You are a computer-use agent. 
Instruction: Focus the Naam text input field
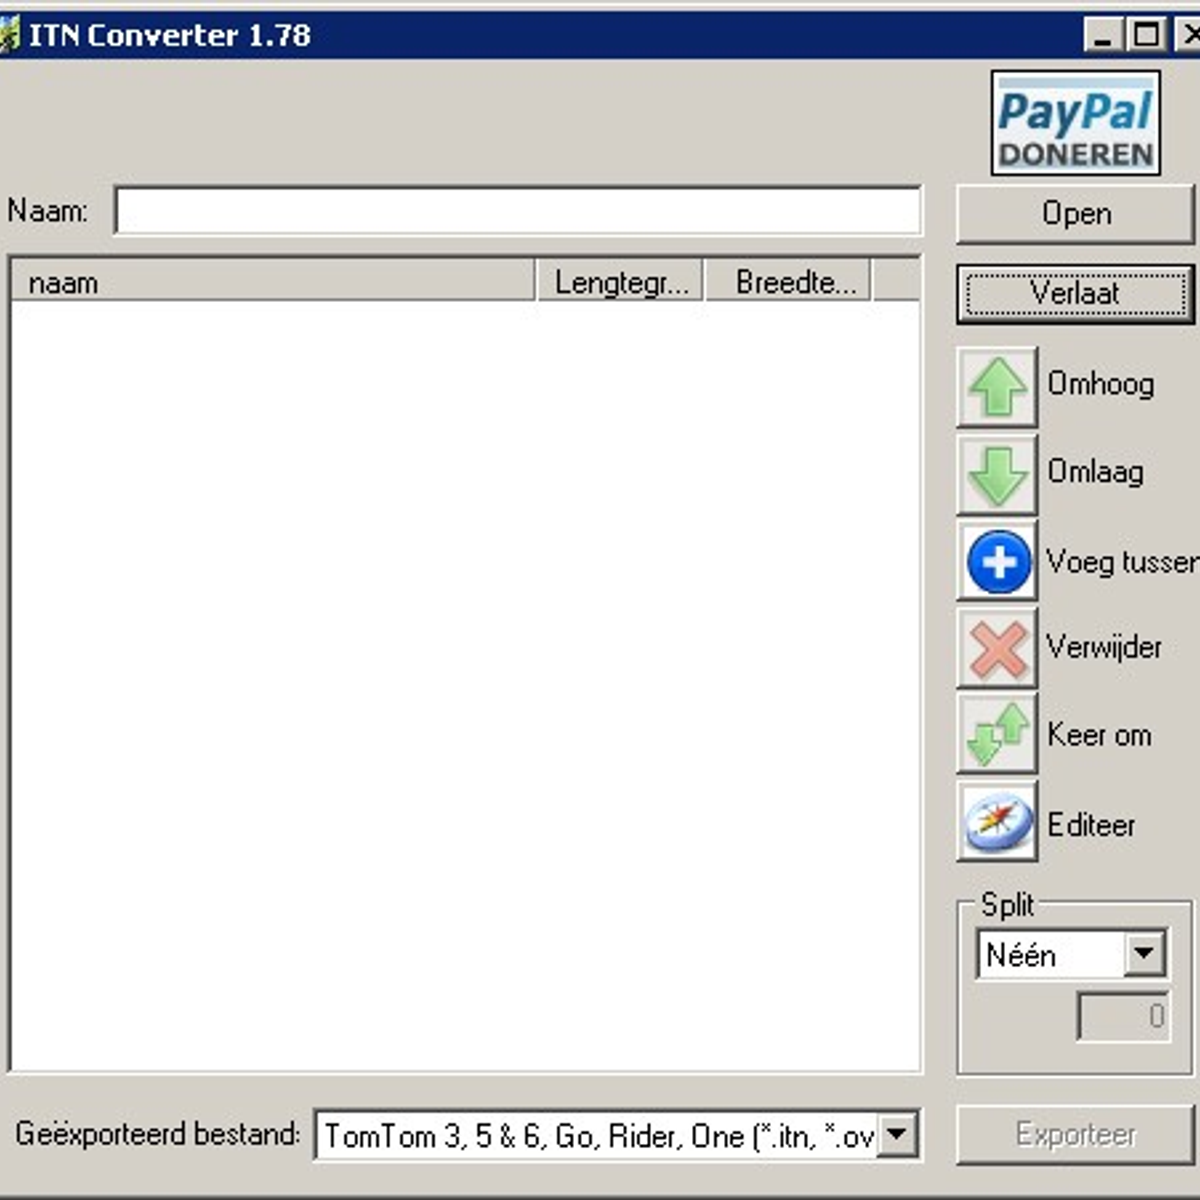(x=517, y=211)
